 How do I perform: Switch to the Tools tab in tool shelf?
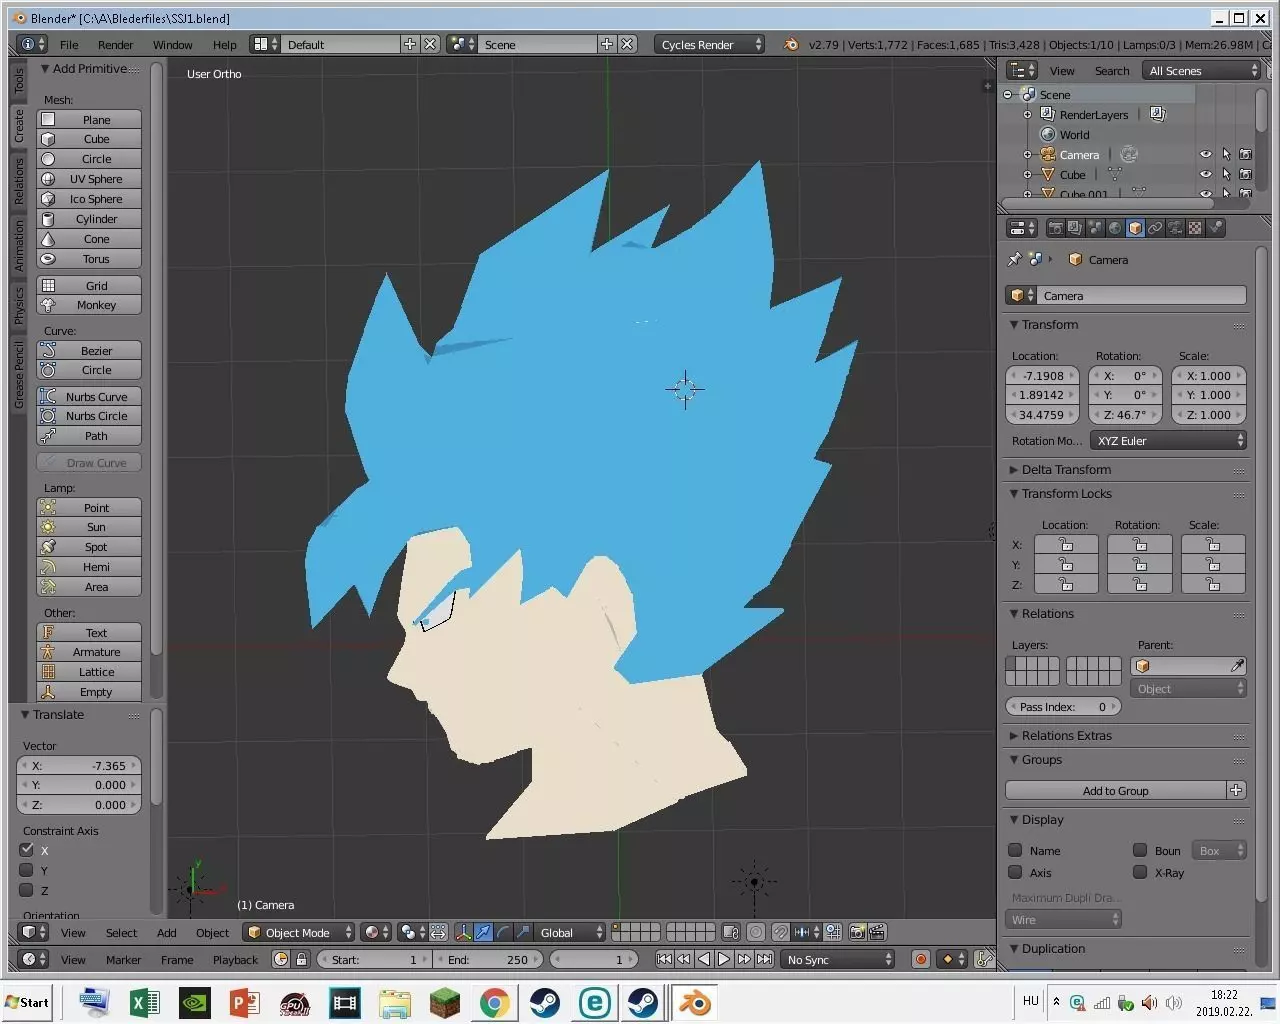[x=18, y=82]
